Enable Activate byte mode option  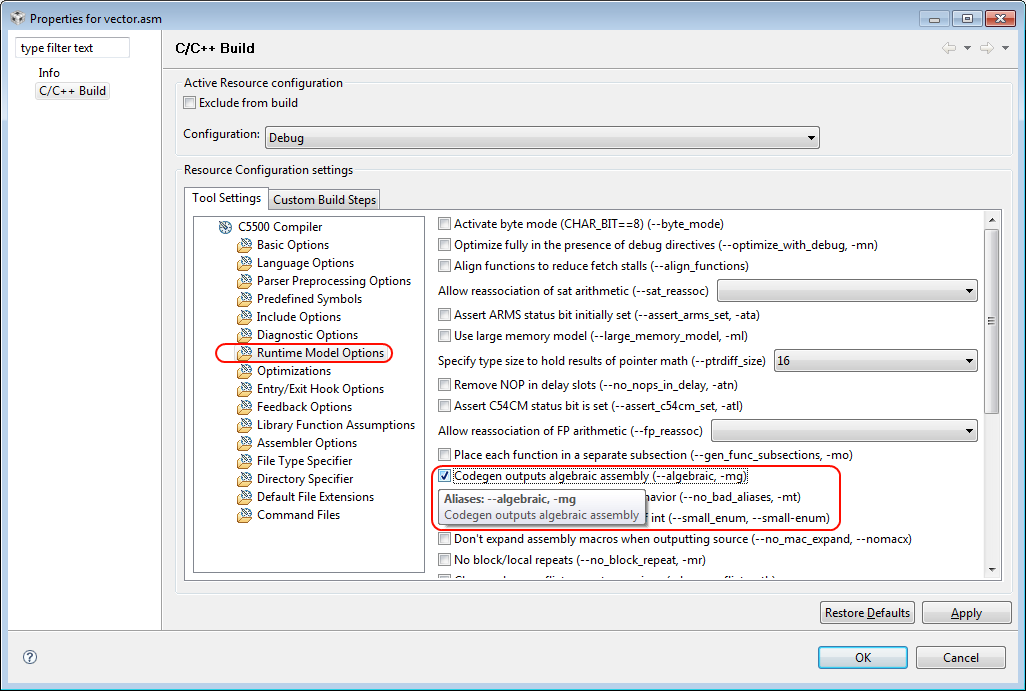point(444,223)
